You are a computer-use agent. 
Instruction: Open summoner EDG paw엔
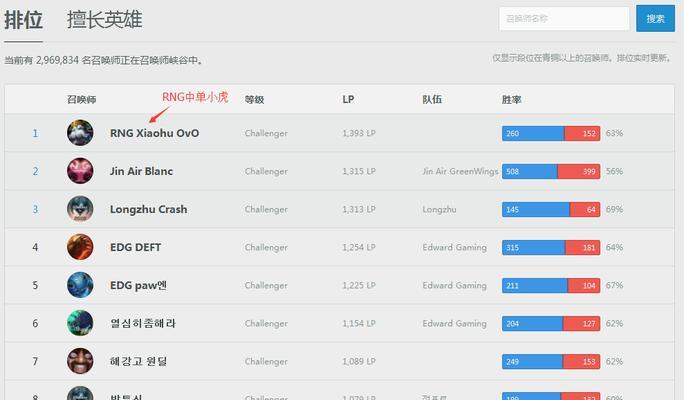[x=138, y=285]
